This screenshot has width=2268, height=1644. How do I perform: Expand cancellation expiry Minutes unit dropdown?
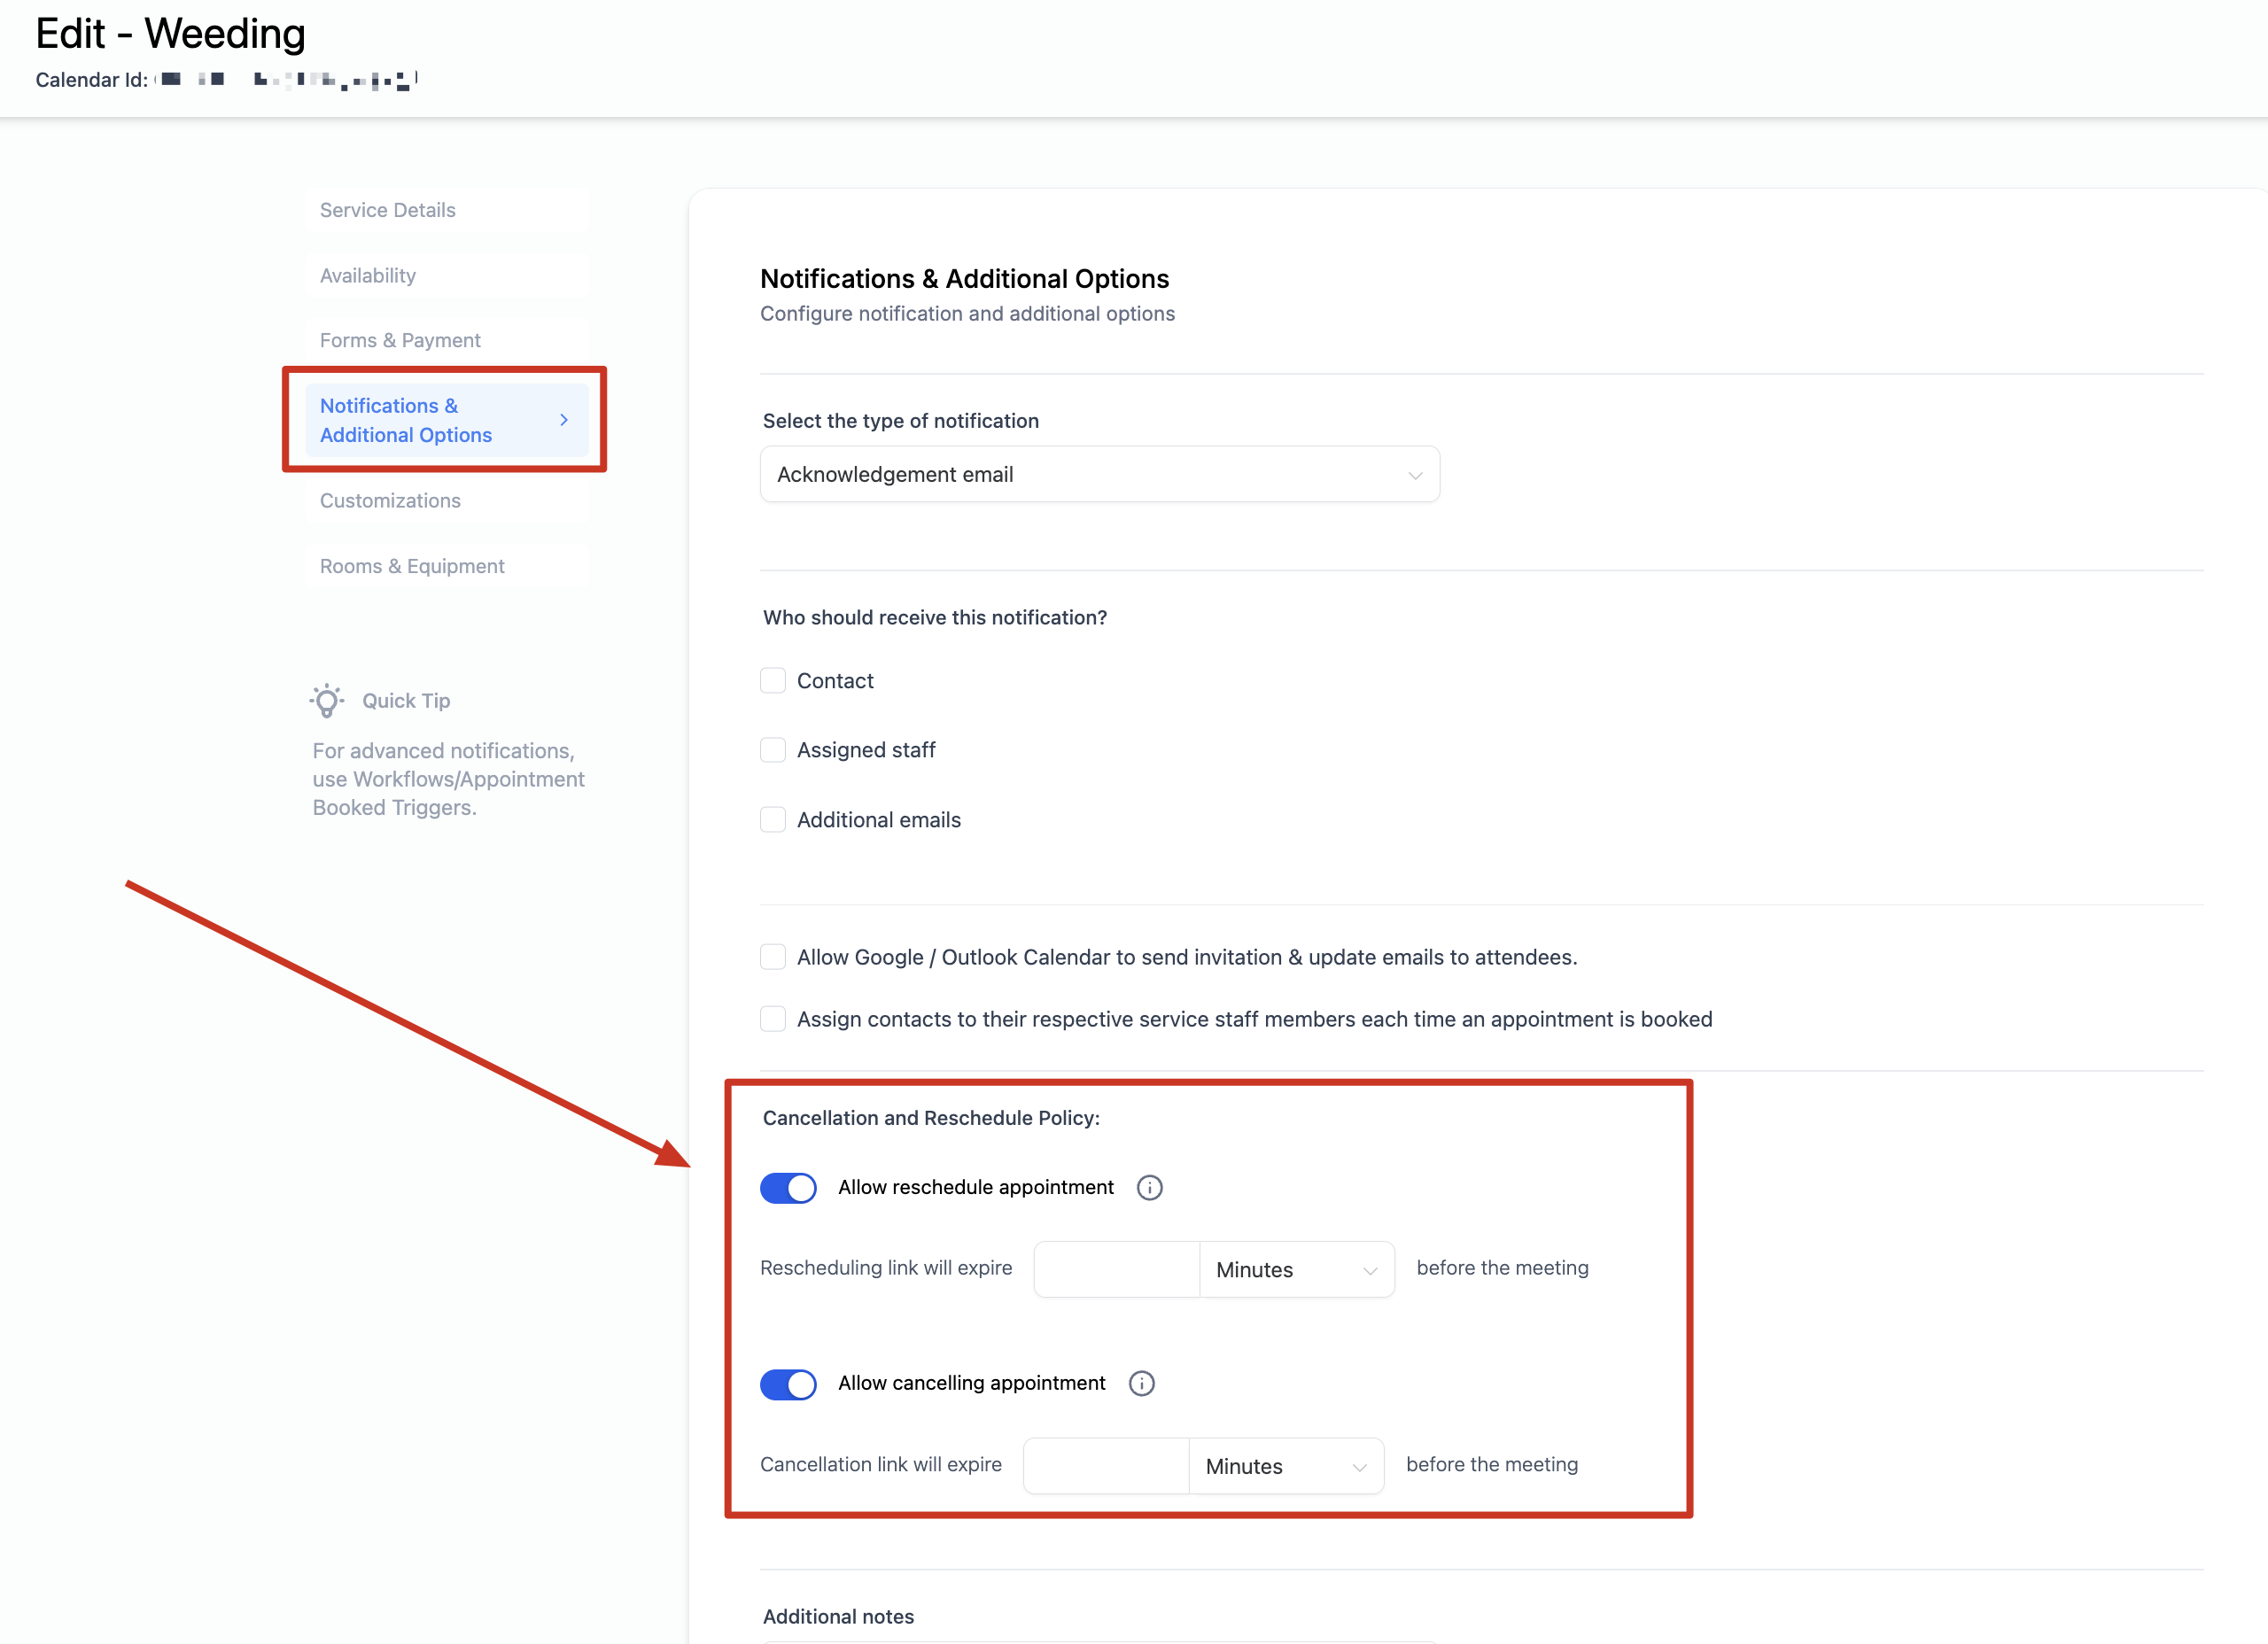[1285, 1466]
